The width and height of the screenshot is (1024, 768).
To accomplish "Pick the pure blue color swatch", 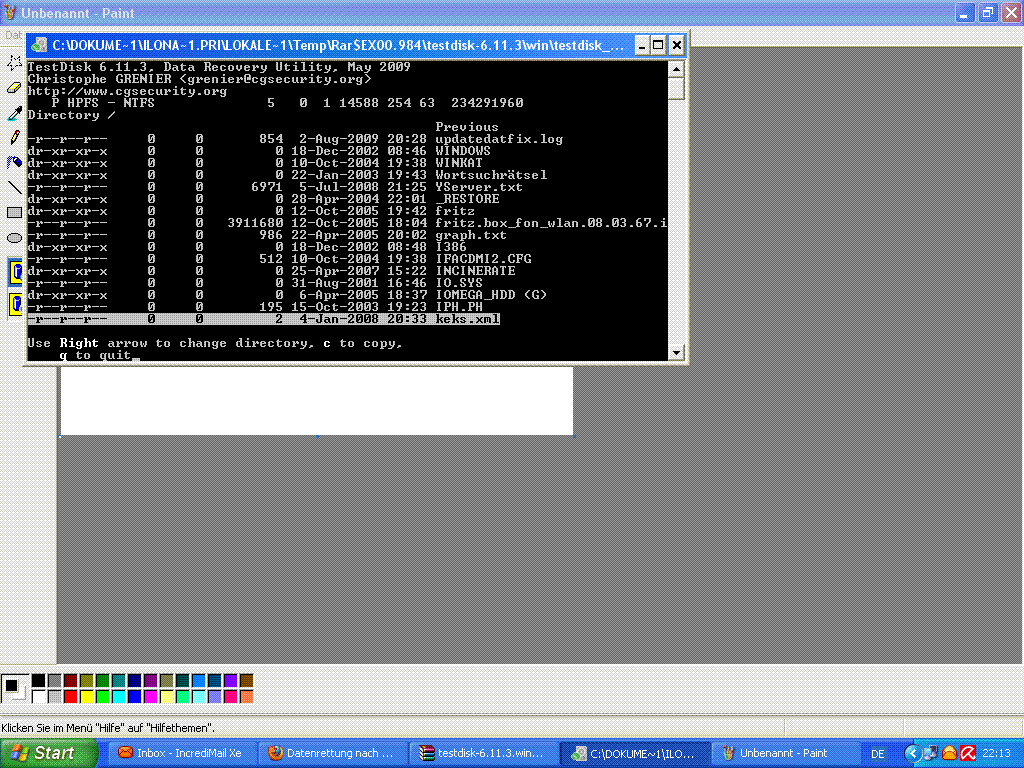I will coord(135,697).
